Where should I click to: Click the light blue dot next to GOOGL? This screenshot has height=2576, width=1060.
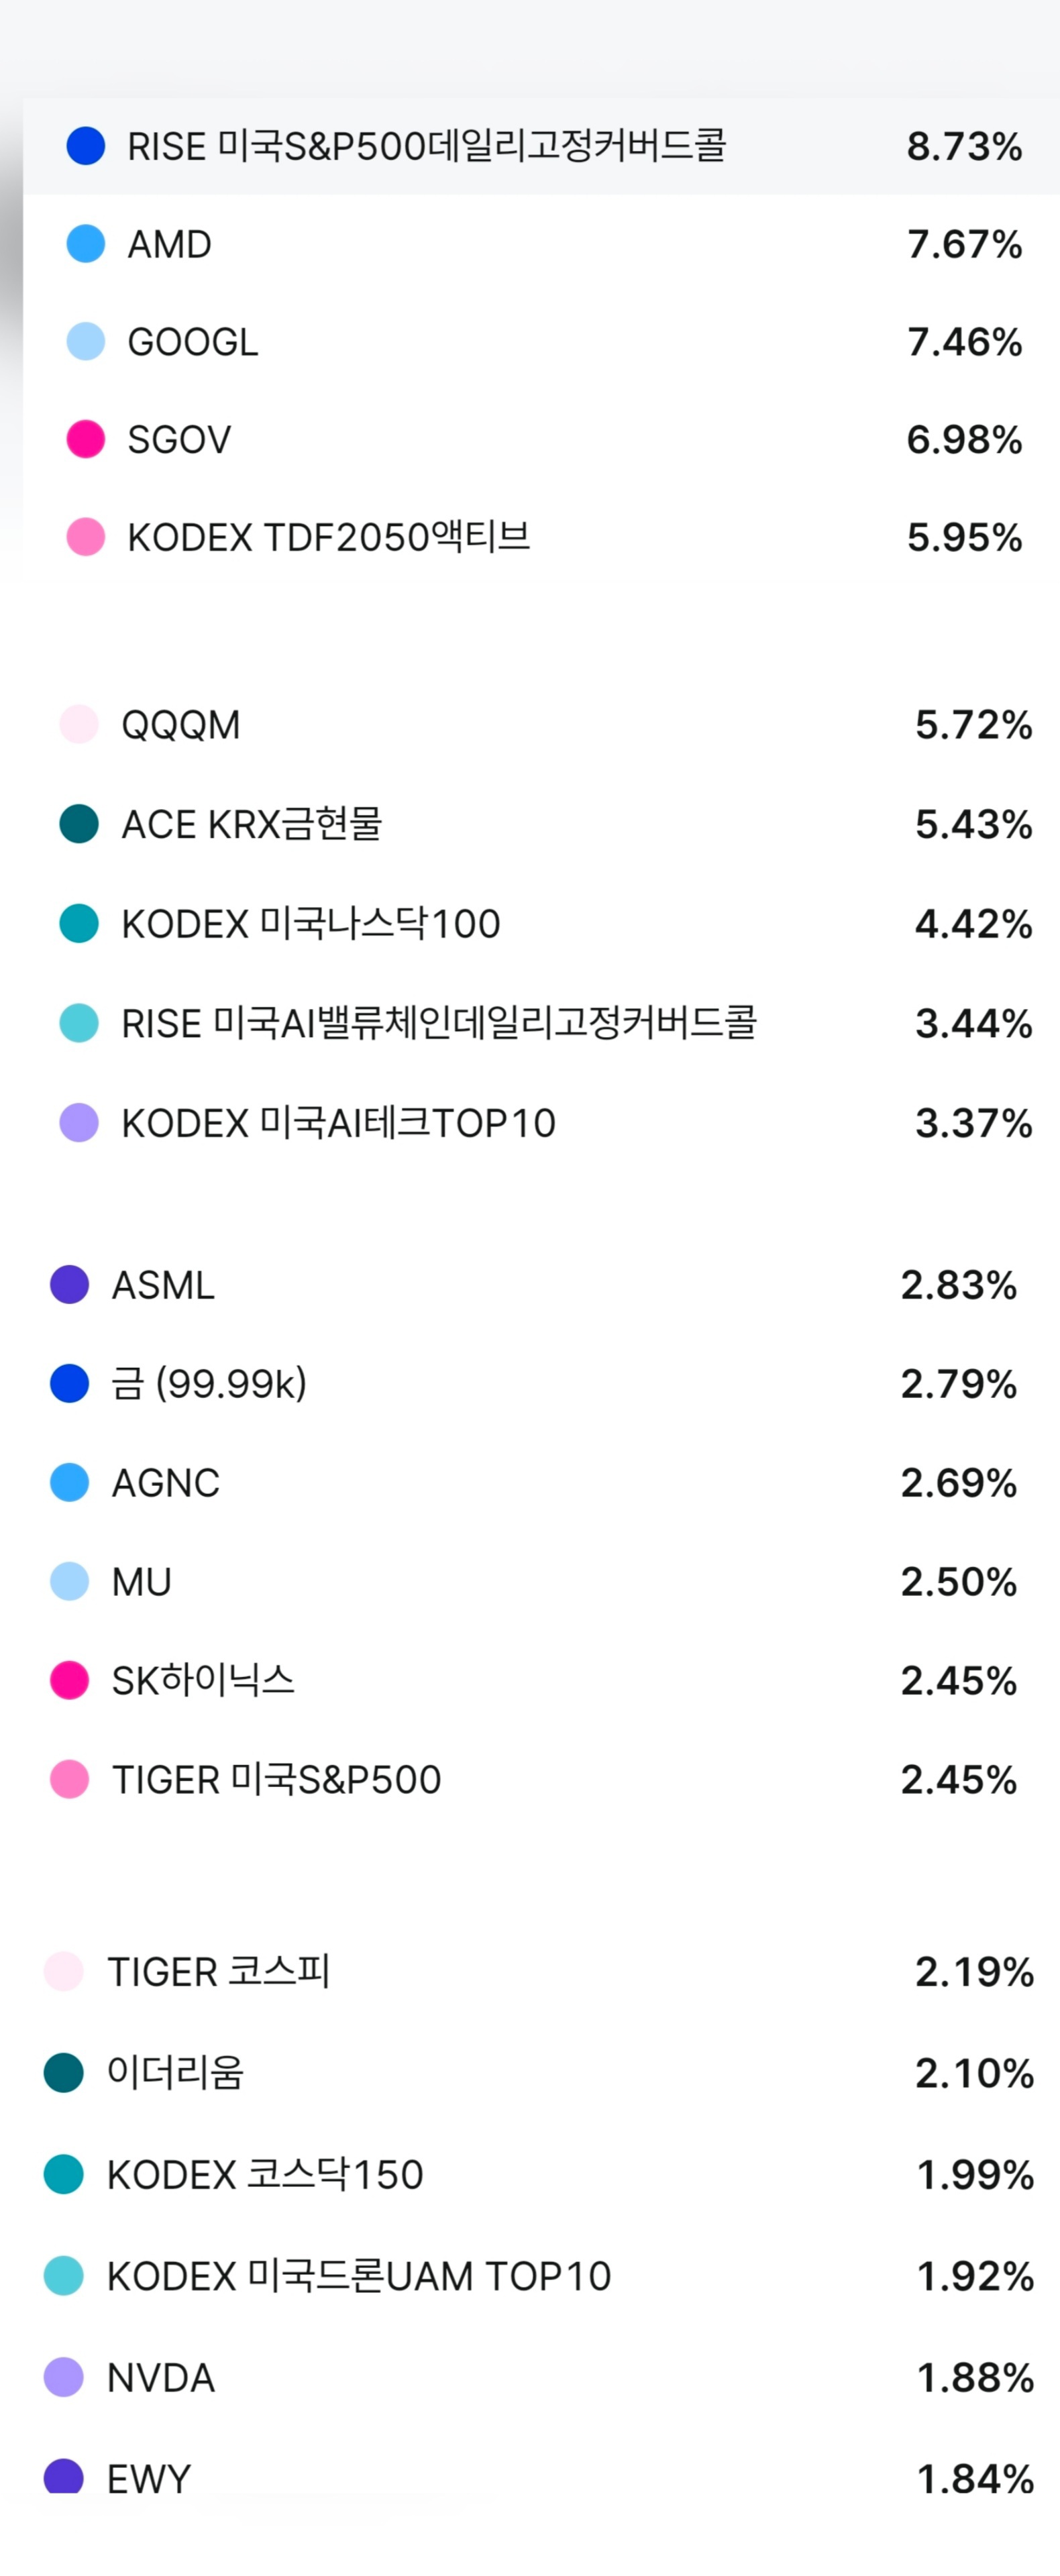point(86,341)
